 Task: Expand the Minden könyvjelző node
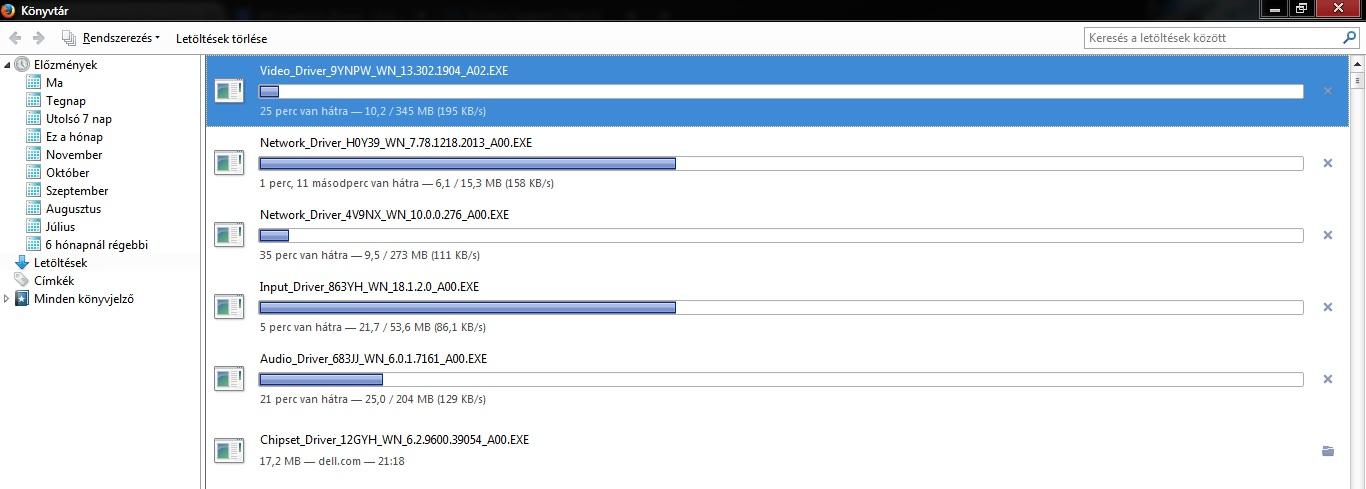click(8, 299)
